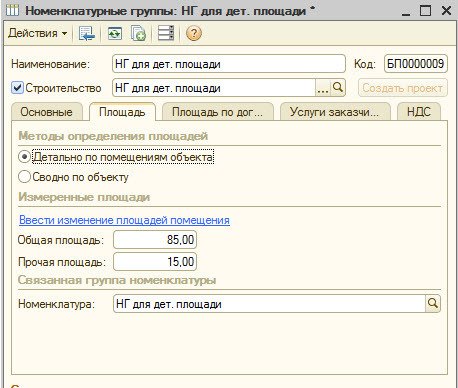This screenshot has height=388, width=458.
Task: Click the list navigation toolbar icon
Action: click(166, 33)
